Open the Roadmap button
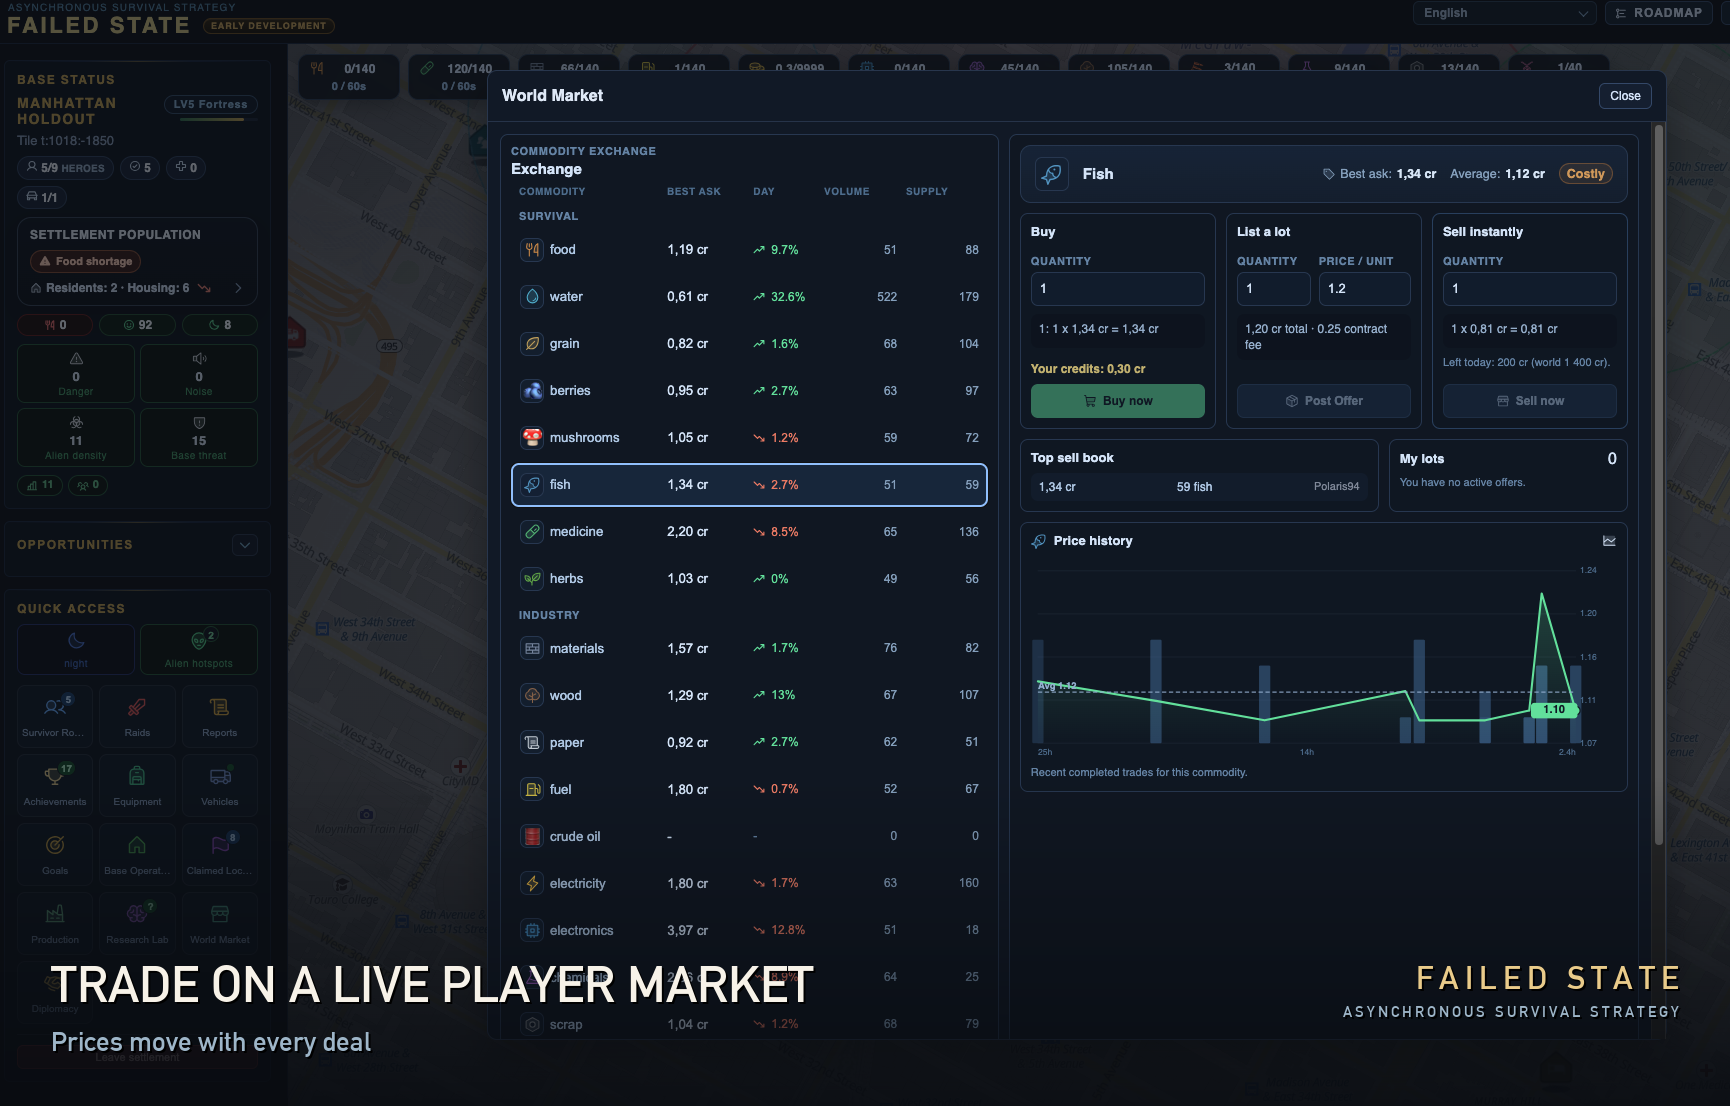The image size is (1730, 1106). point(1657,13)
